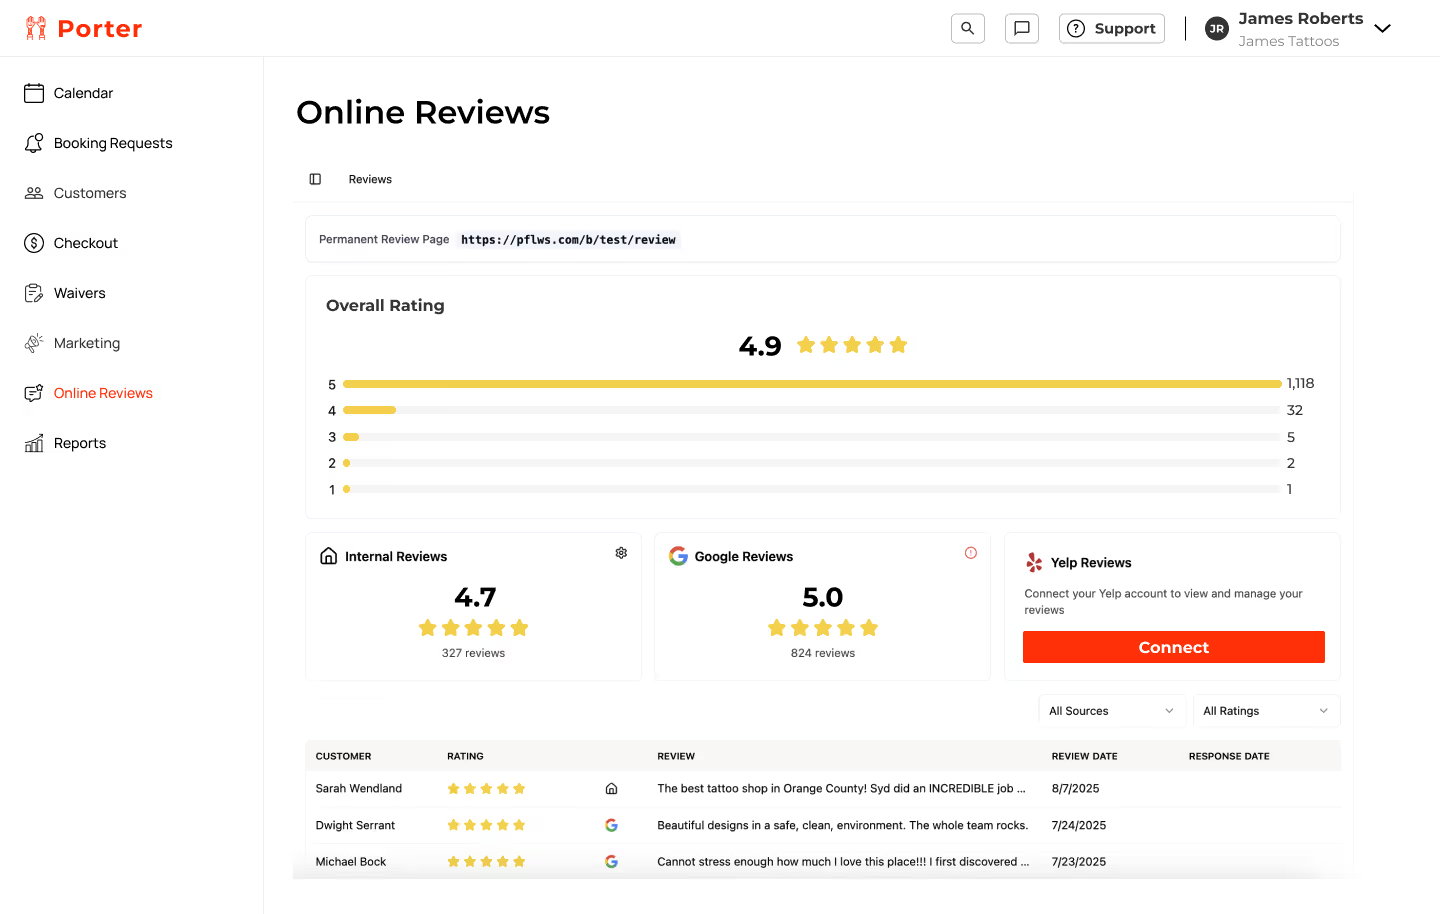The width and height of the screenshot is (1440, 914).
Task: Switch to the Reviews tab
Action: pos(369,178)
